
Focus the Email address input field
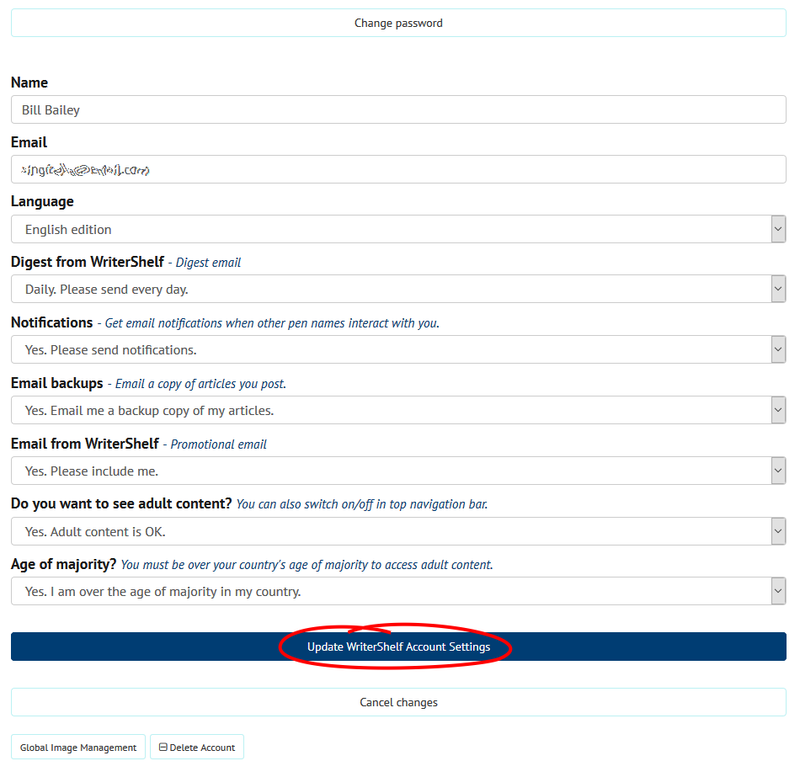click(x=398, y=169)
